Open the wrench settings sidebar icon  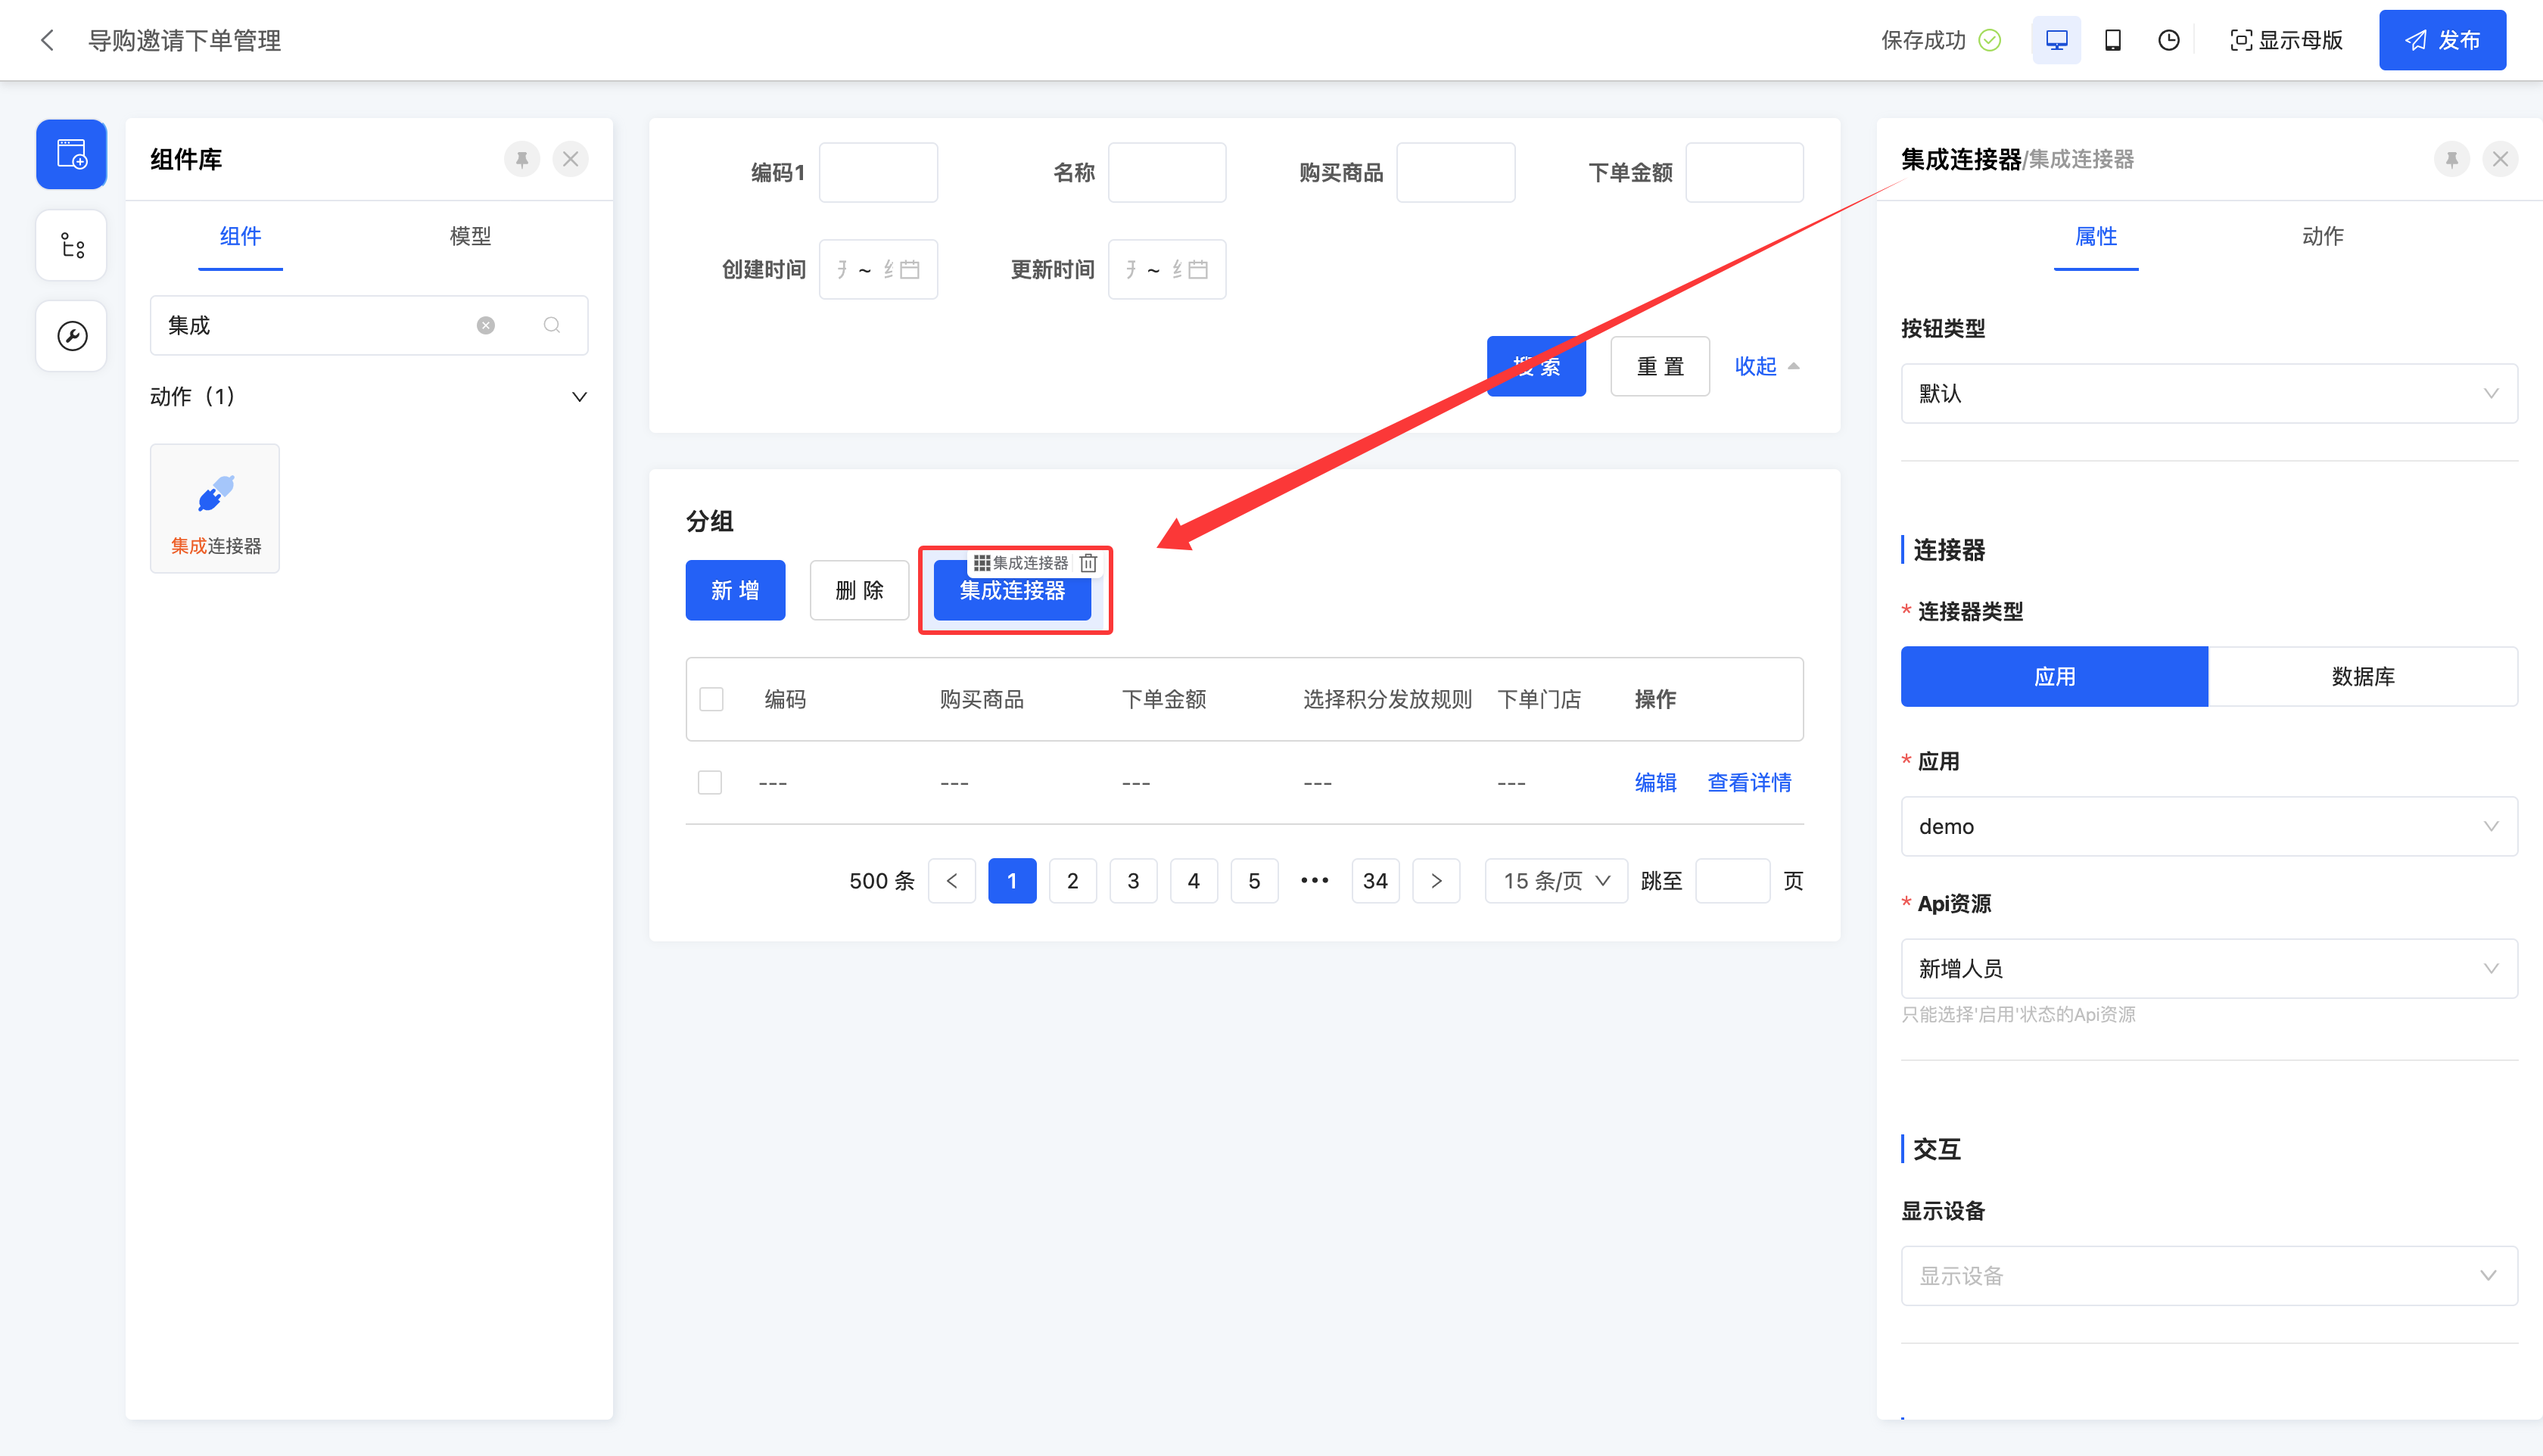pos(72,336)
